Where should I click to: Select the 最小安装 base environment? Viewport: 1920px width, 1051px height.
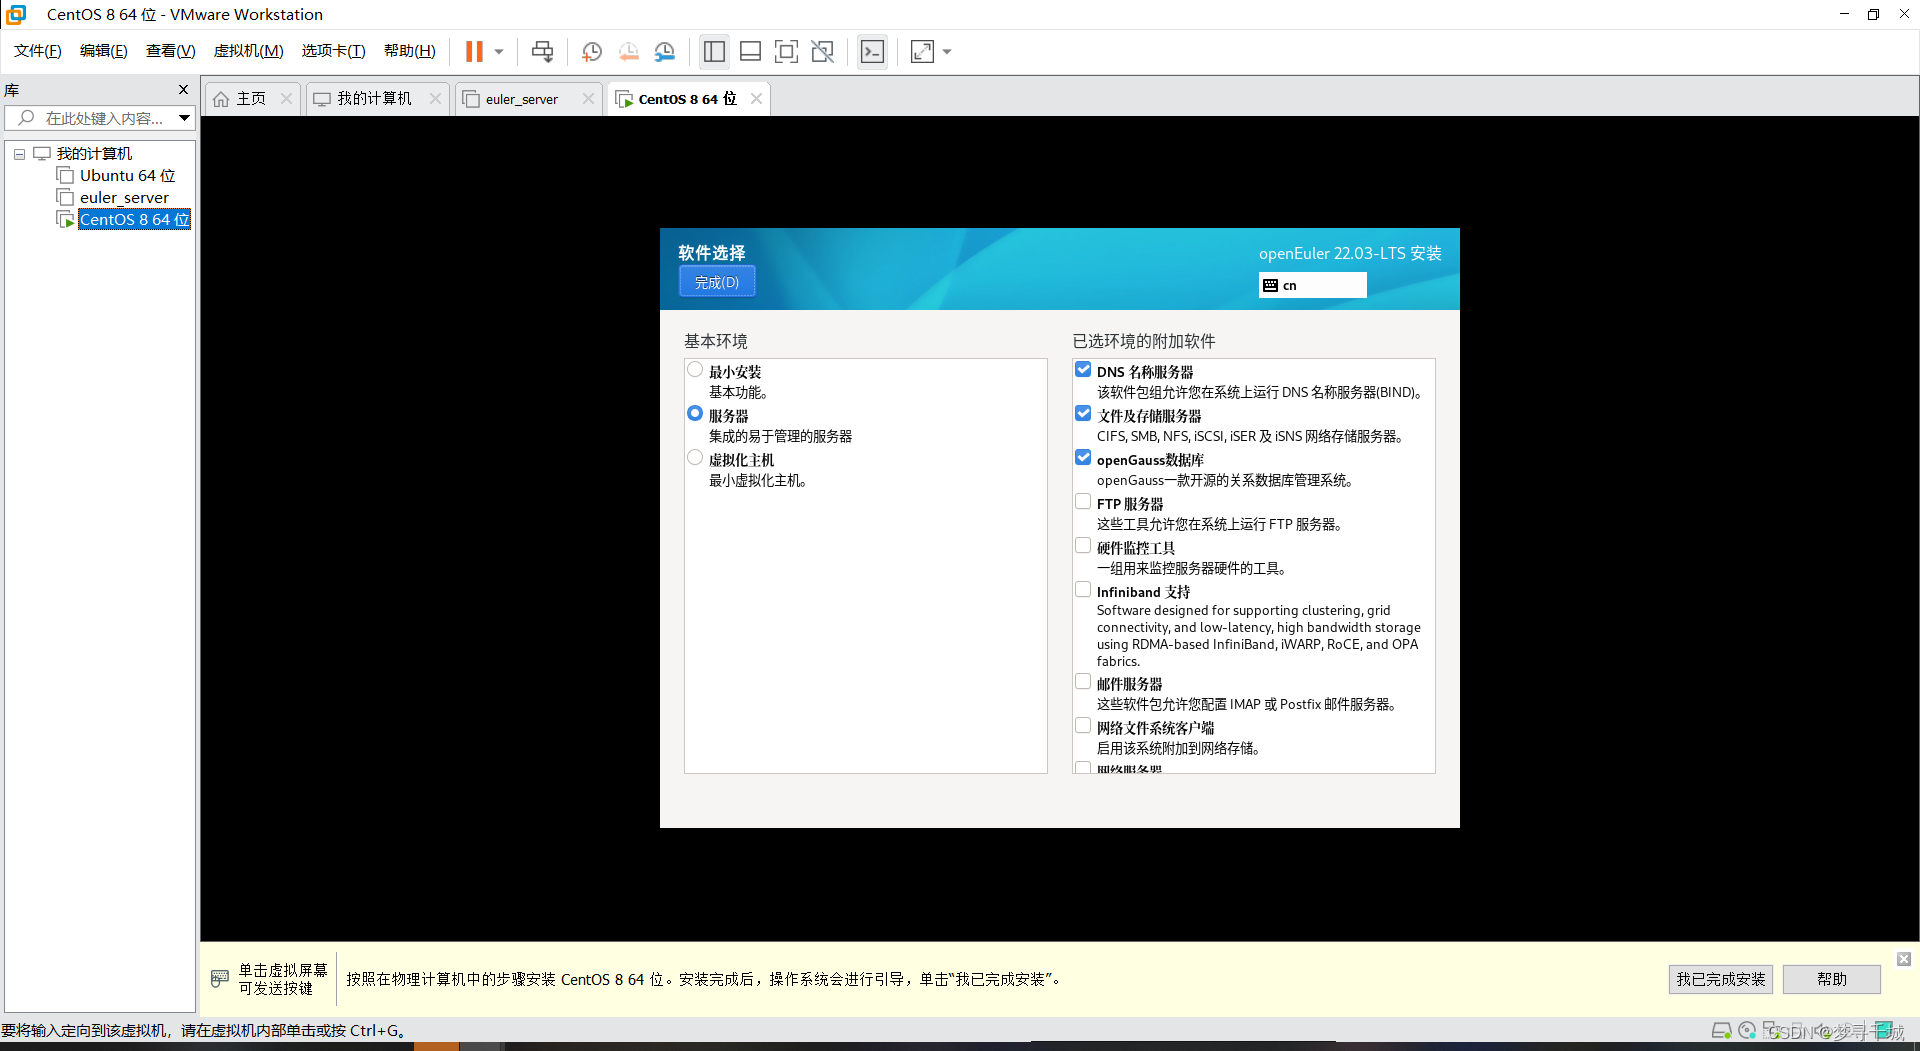(x=695, y=370)
